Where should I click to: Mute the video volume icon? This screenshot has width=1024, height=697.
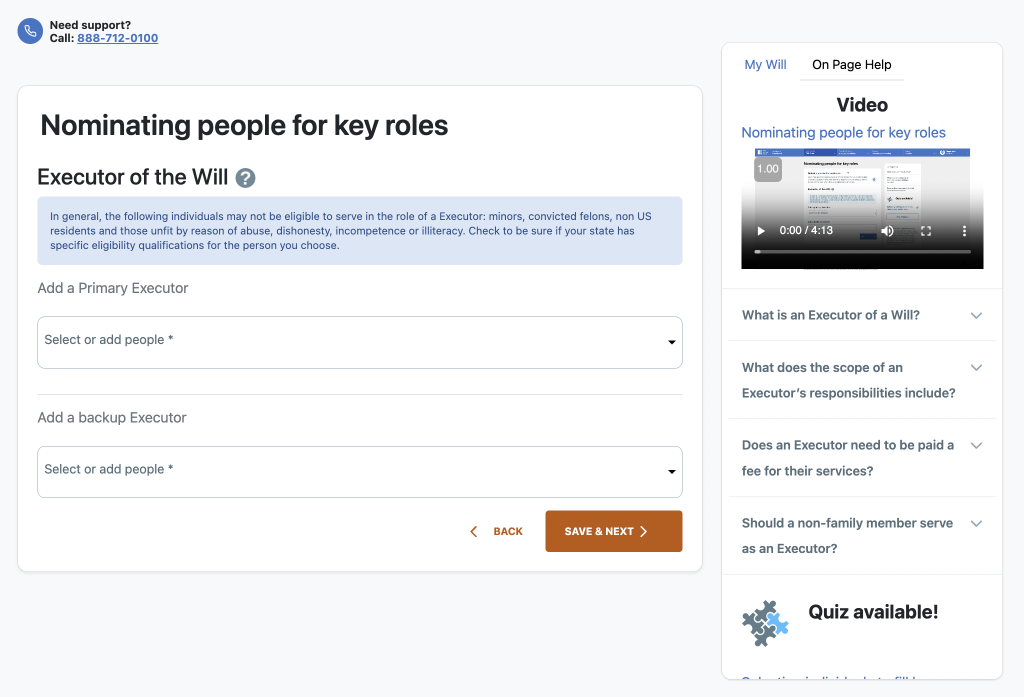click(x=887, y=231)
